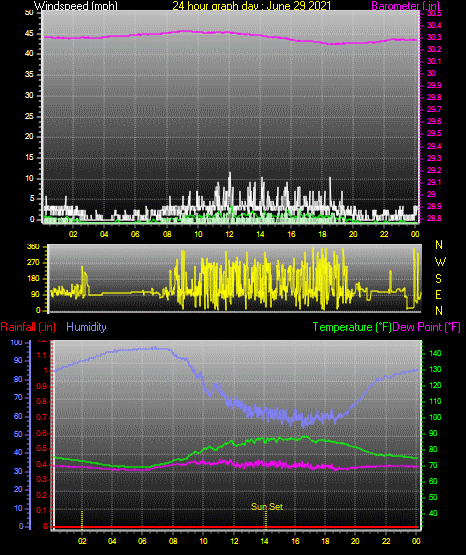Click 130 on the green temperature axis

click(x=435, y=369)
